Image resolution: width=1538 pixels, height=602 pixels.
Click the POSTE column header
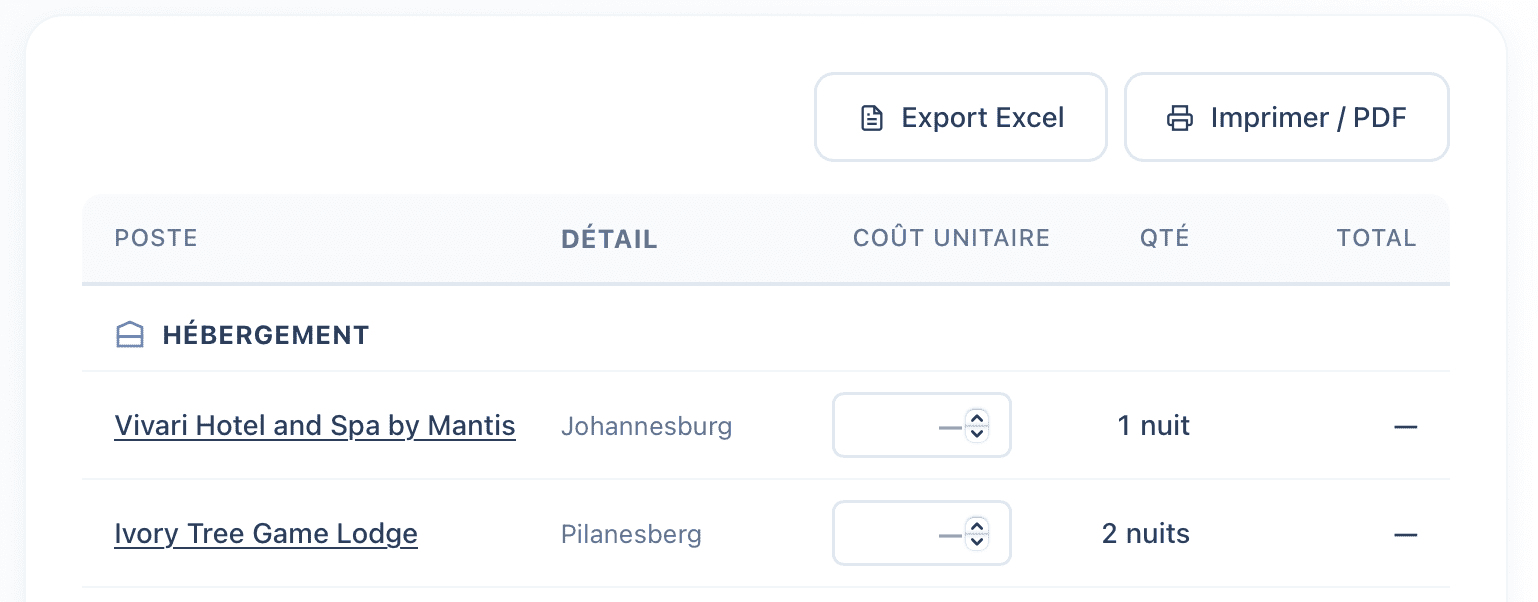coord(156,238)
